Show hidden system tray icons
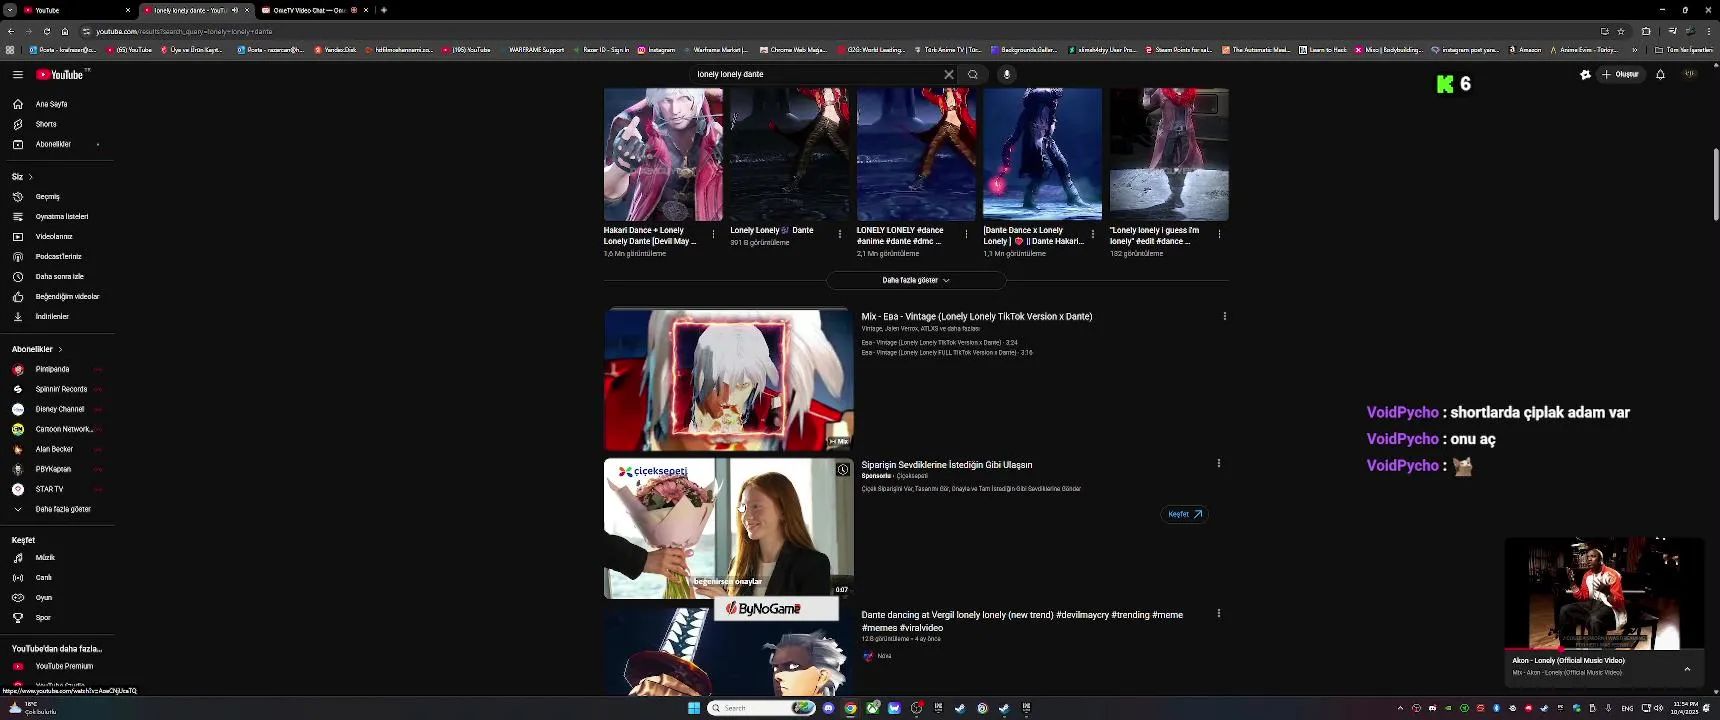The width and height of the screenshot is (1720, 720). pyautogui.click(x=1400, y=708)
